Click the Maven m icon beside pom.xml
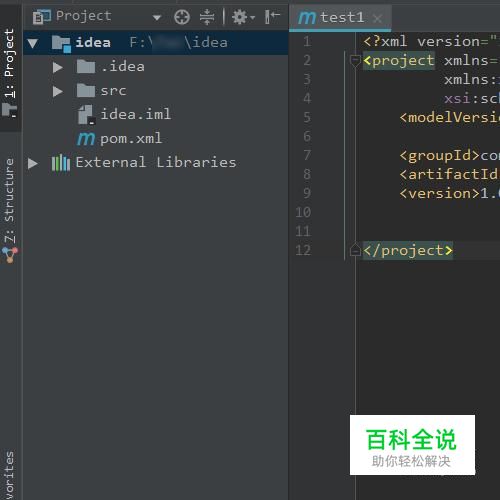 tap(86, 138)
